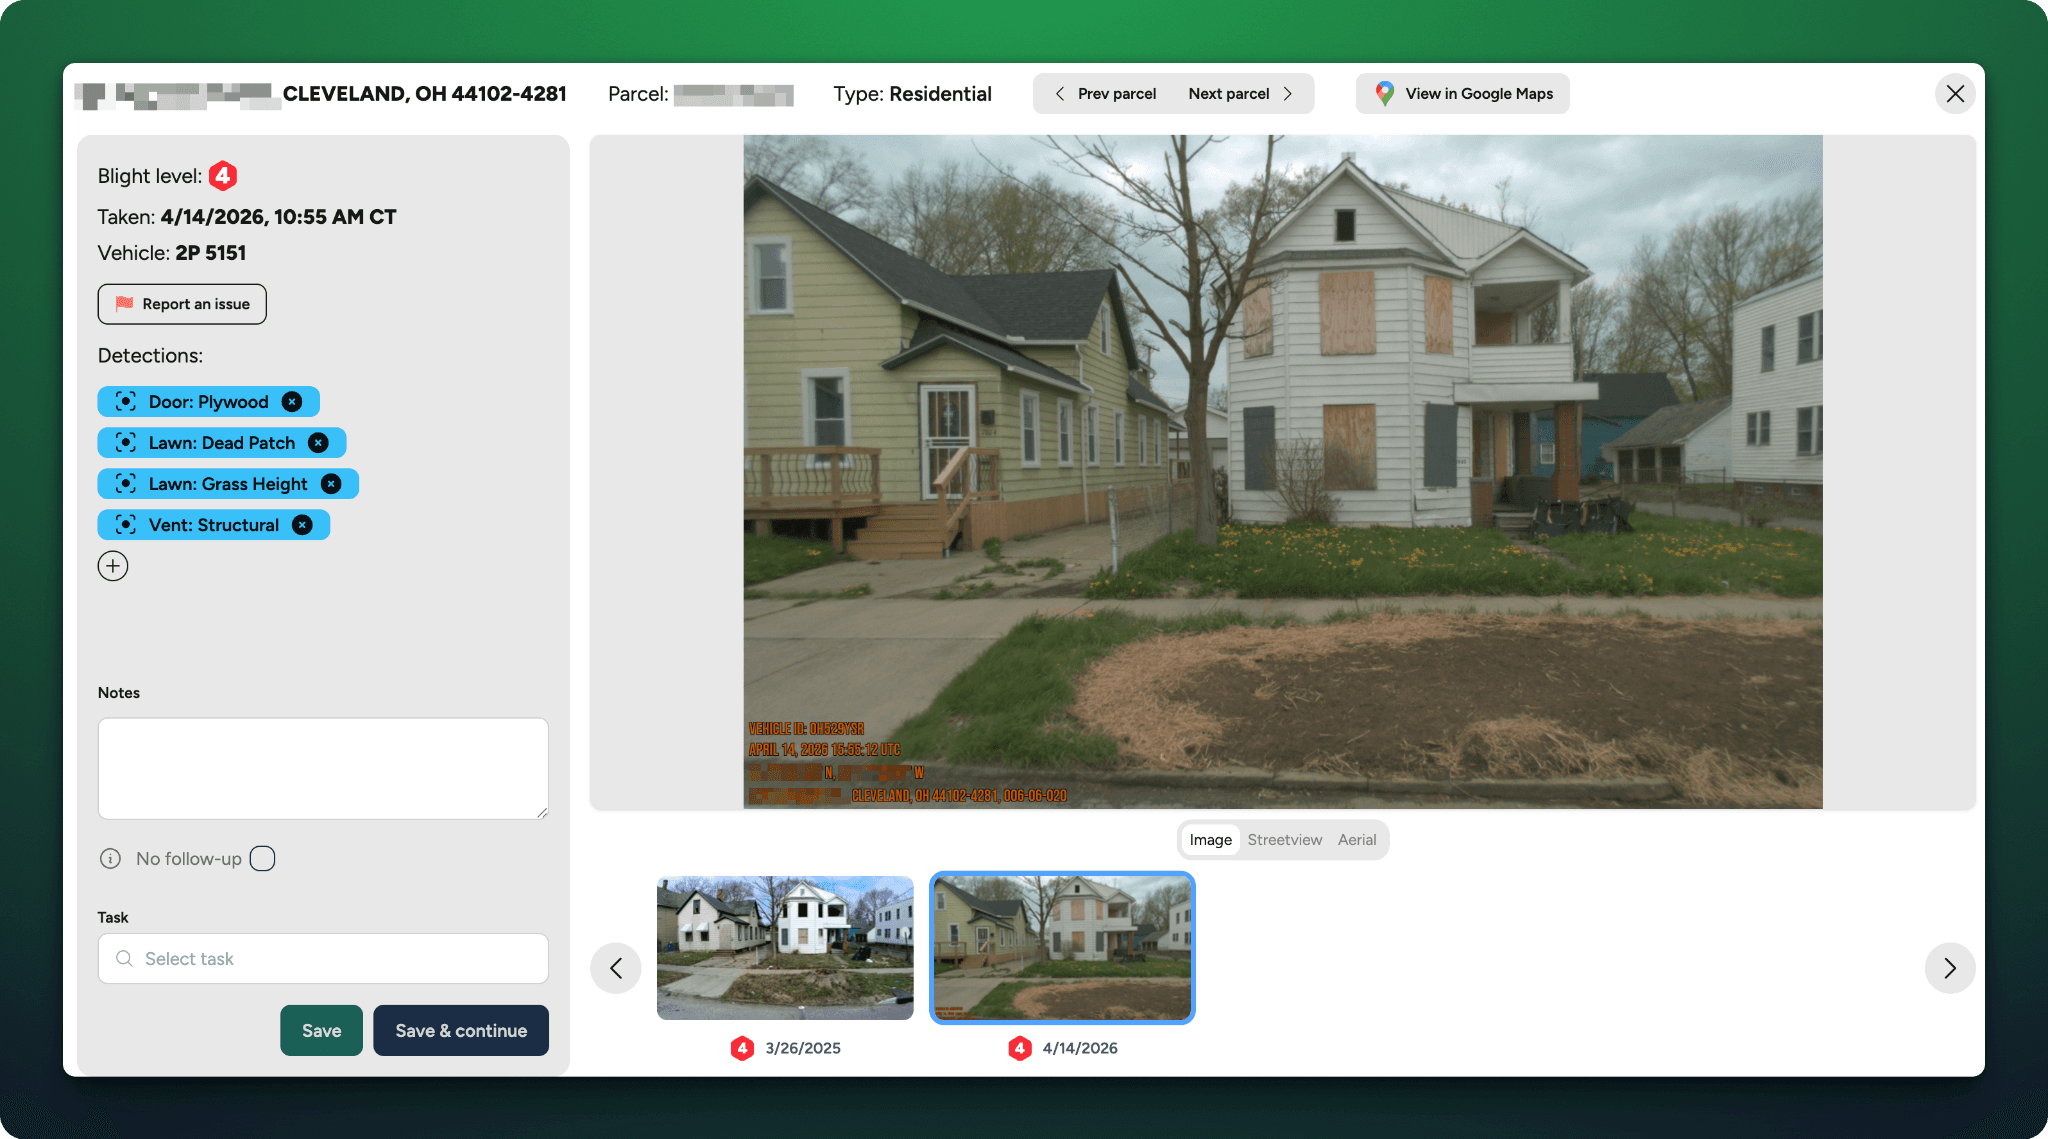This screenshot has width=2048, height=1139.
Task: Remove the Door: Plywood detection
Action: pos(292,402)
